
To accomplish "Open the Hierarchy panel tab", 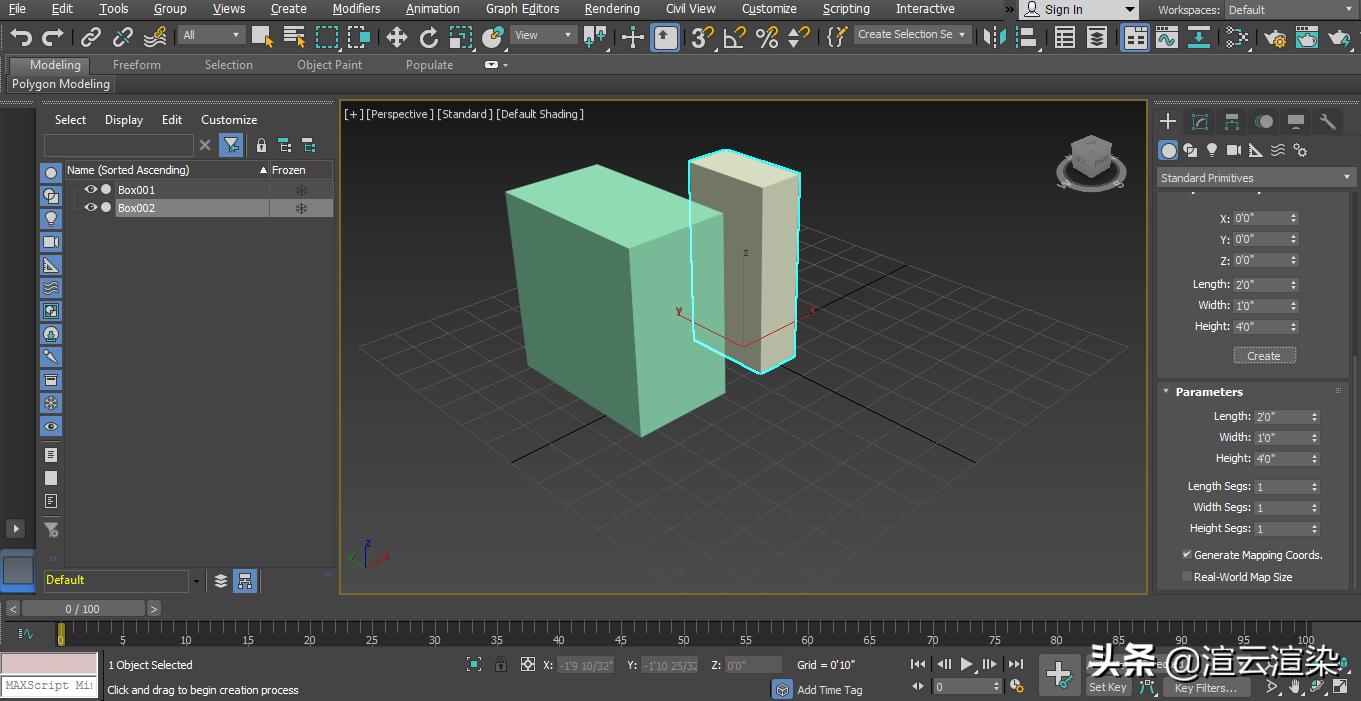I will pyautogui.click(x=1231, y=121).
